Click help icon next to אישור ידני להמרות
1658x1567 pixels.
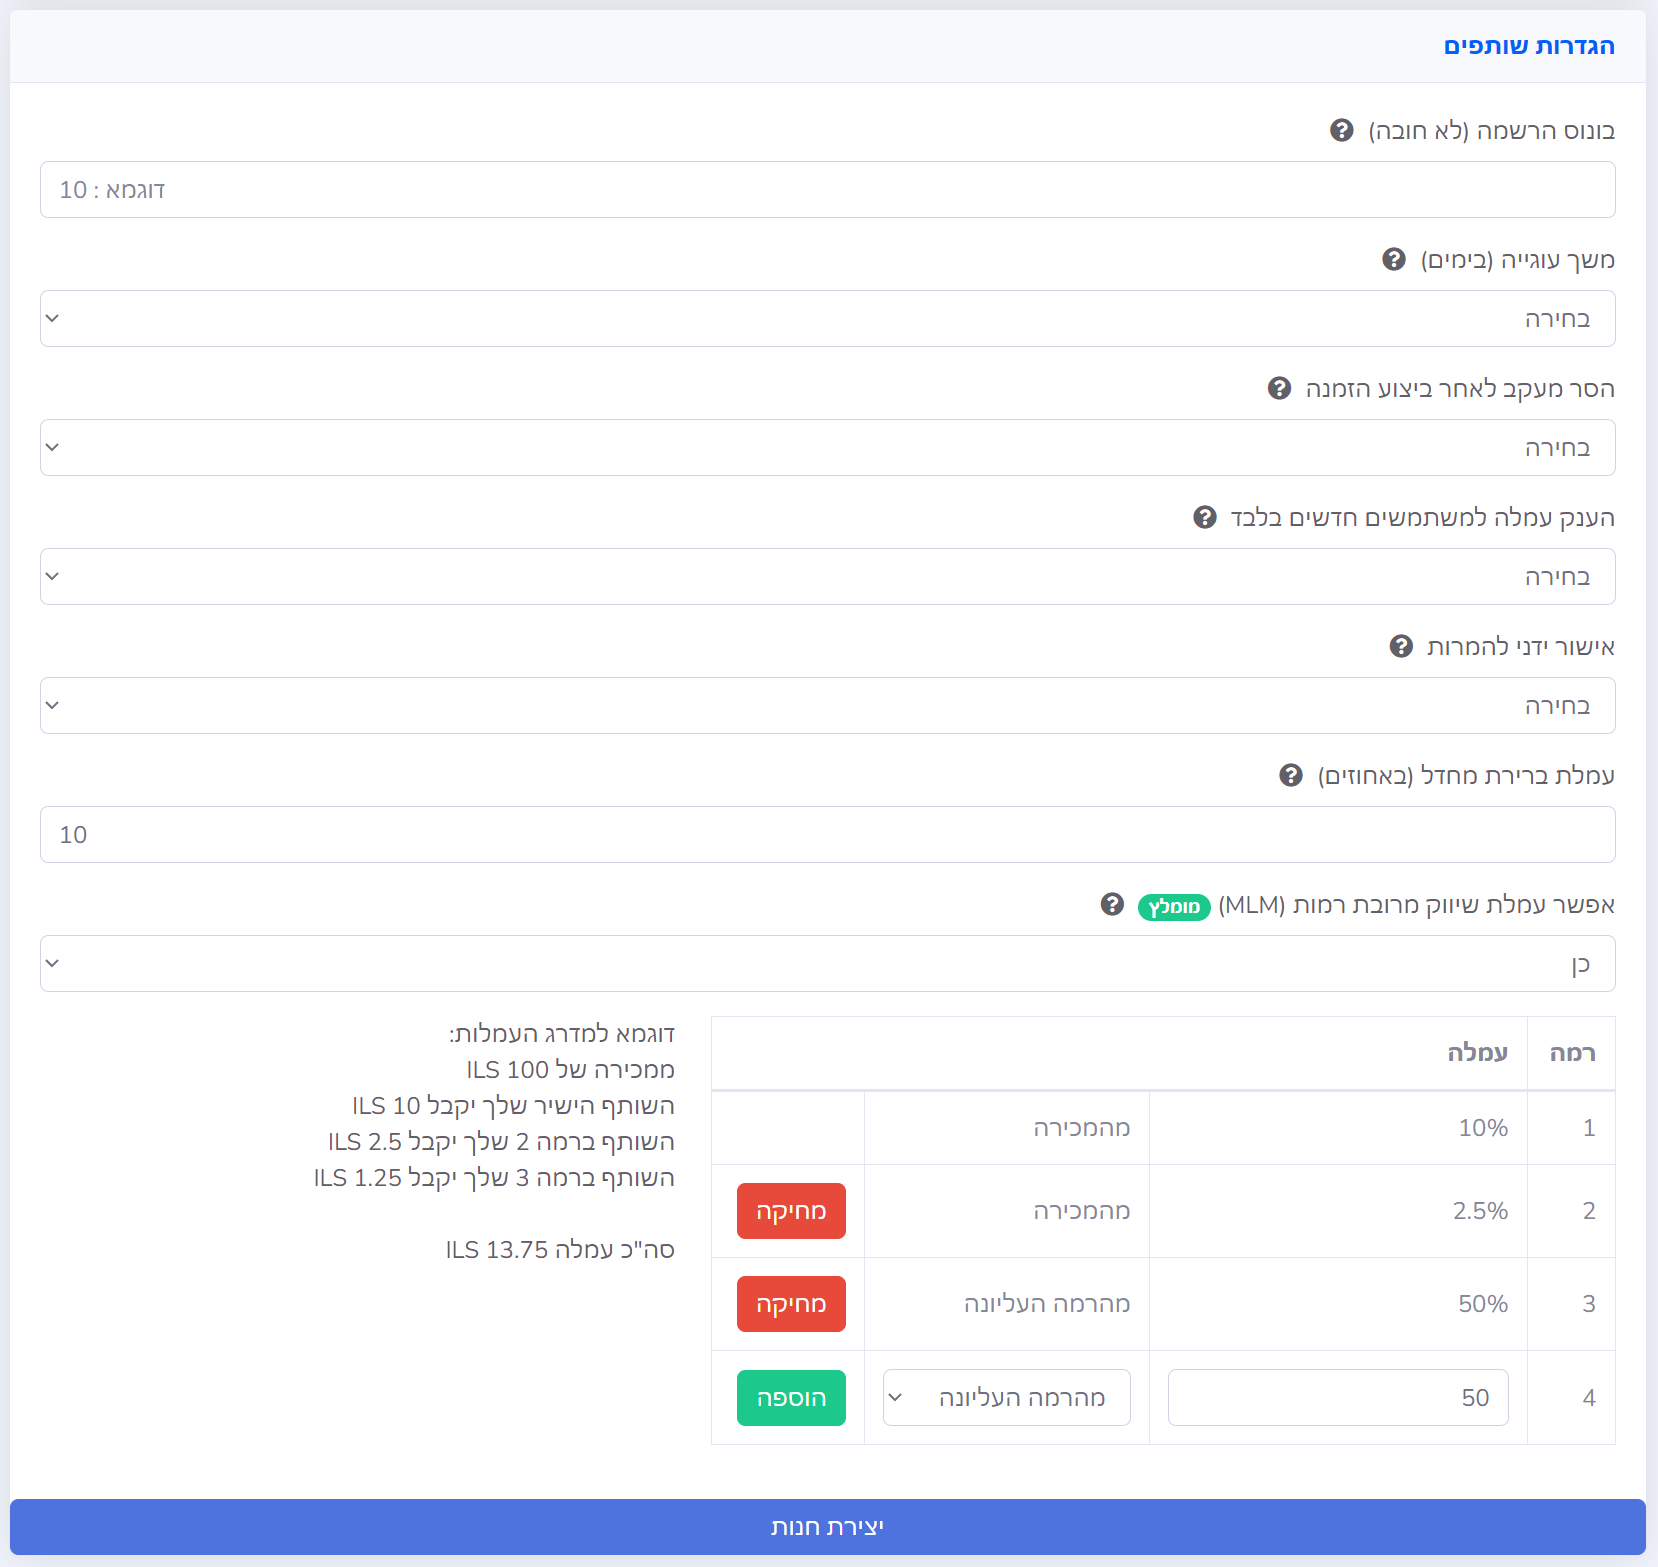[1401, 647]
